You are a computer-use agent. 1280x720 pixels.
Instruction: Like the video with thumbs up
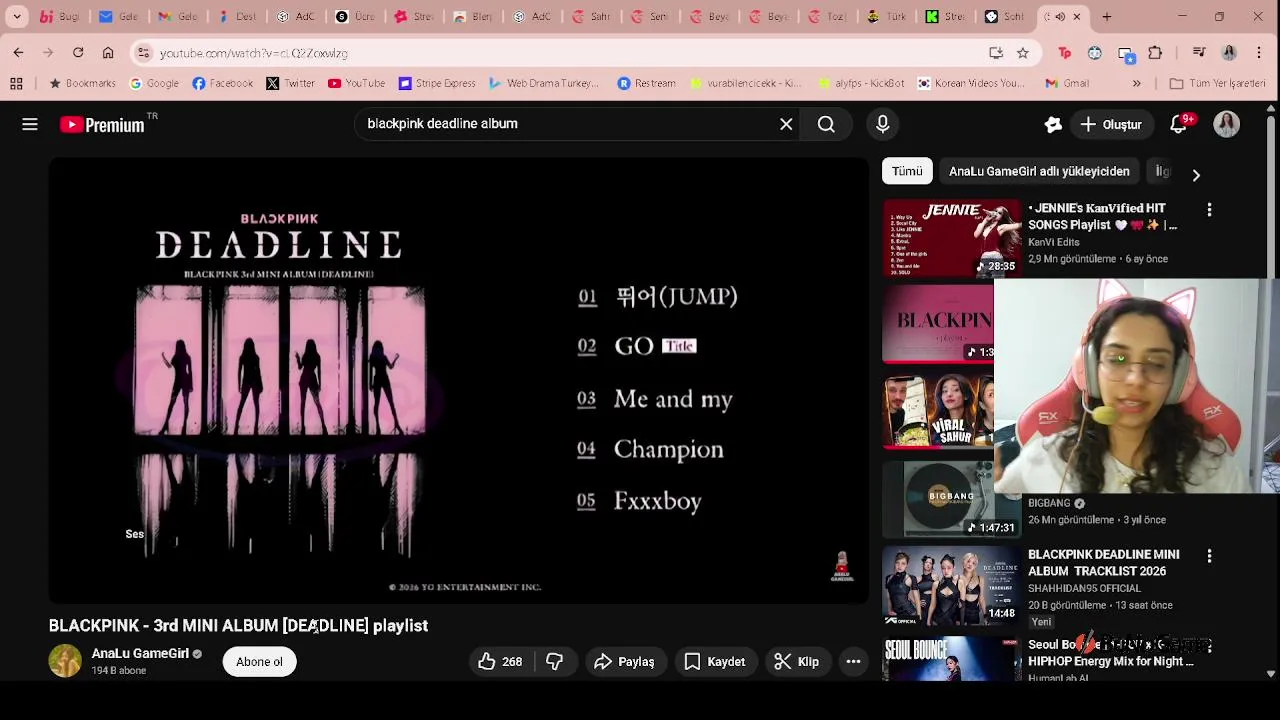click(500, 661)
